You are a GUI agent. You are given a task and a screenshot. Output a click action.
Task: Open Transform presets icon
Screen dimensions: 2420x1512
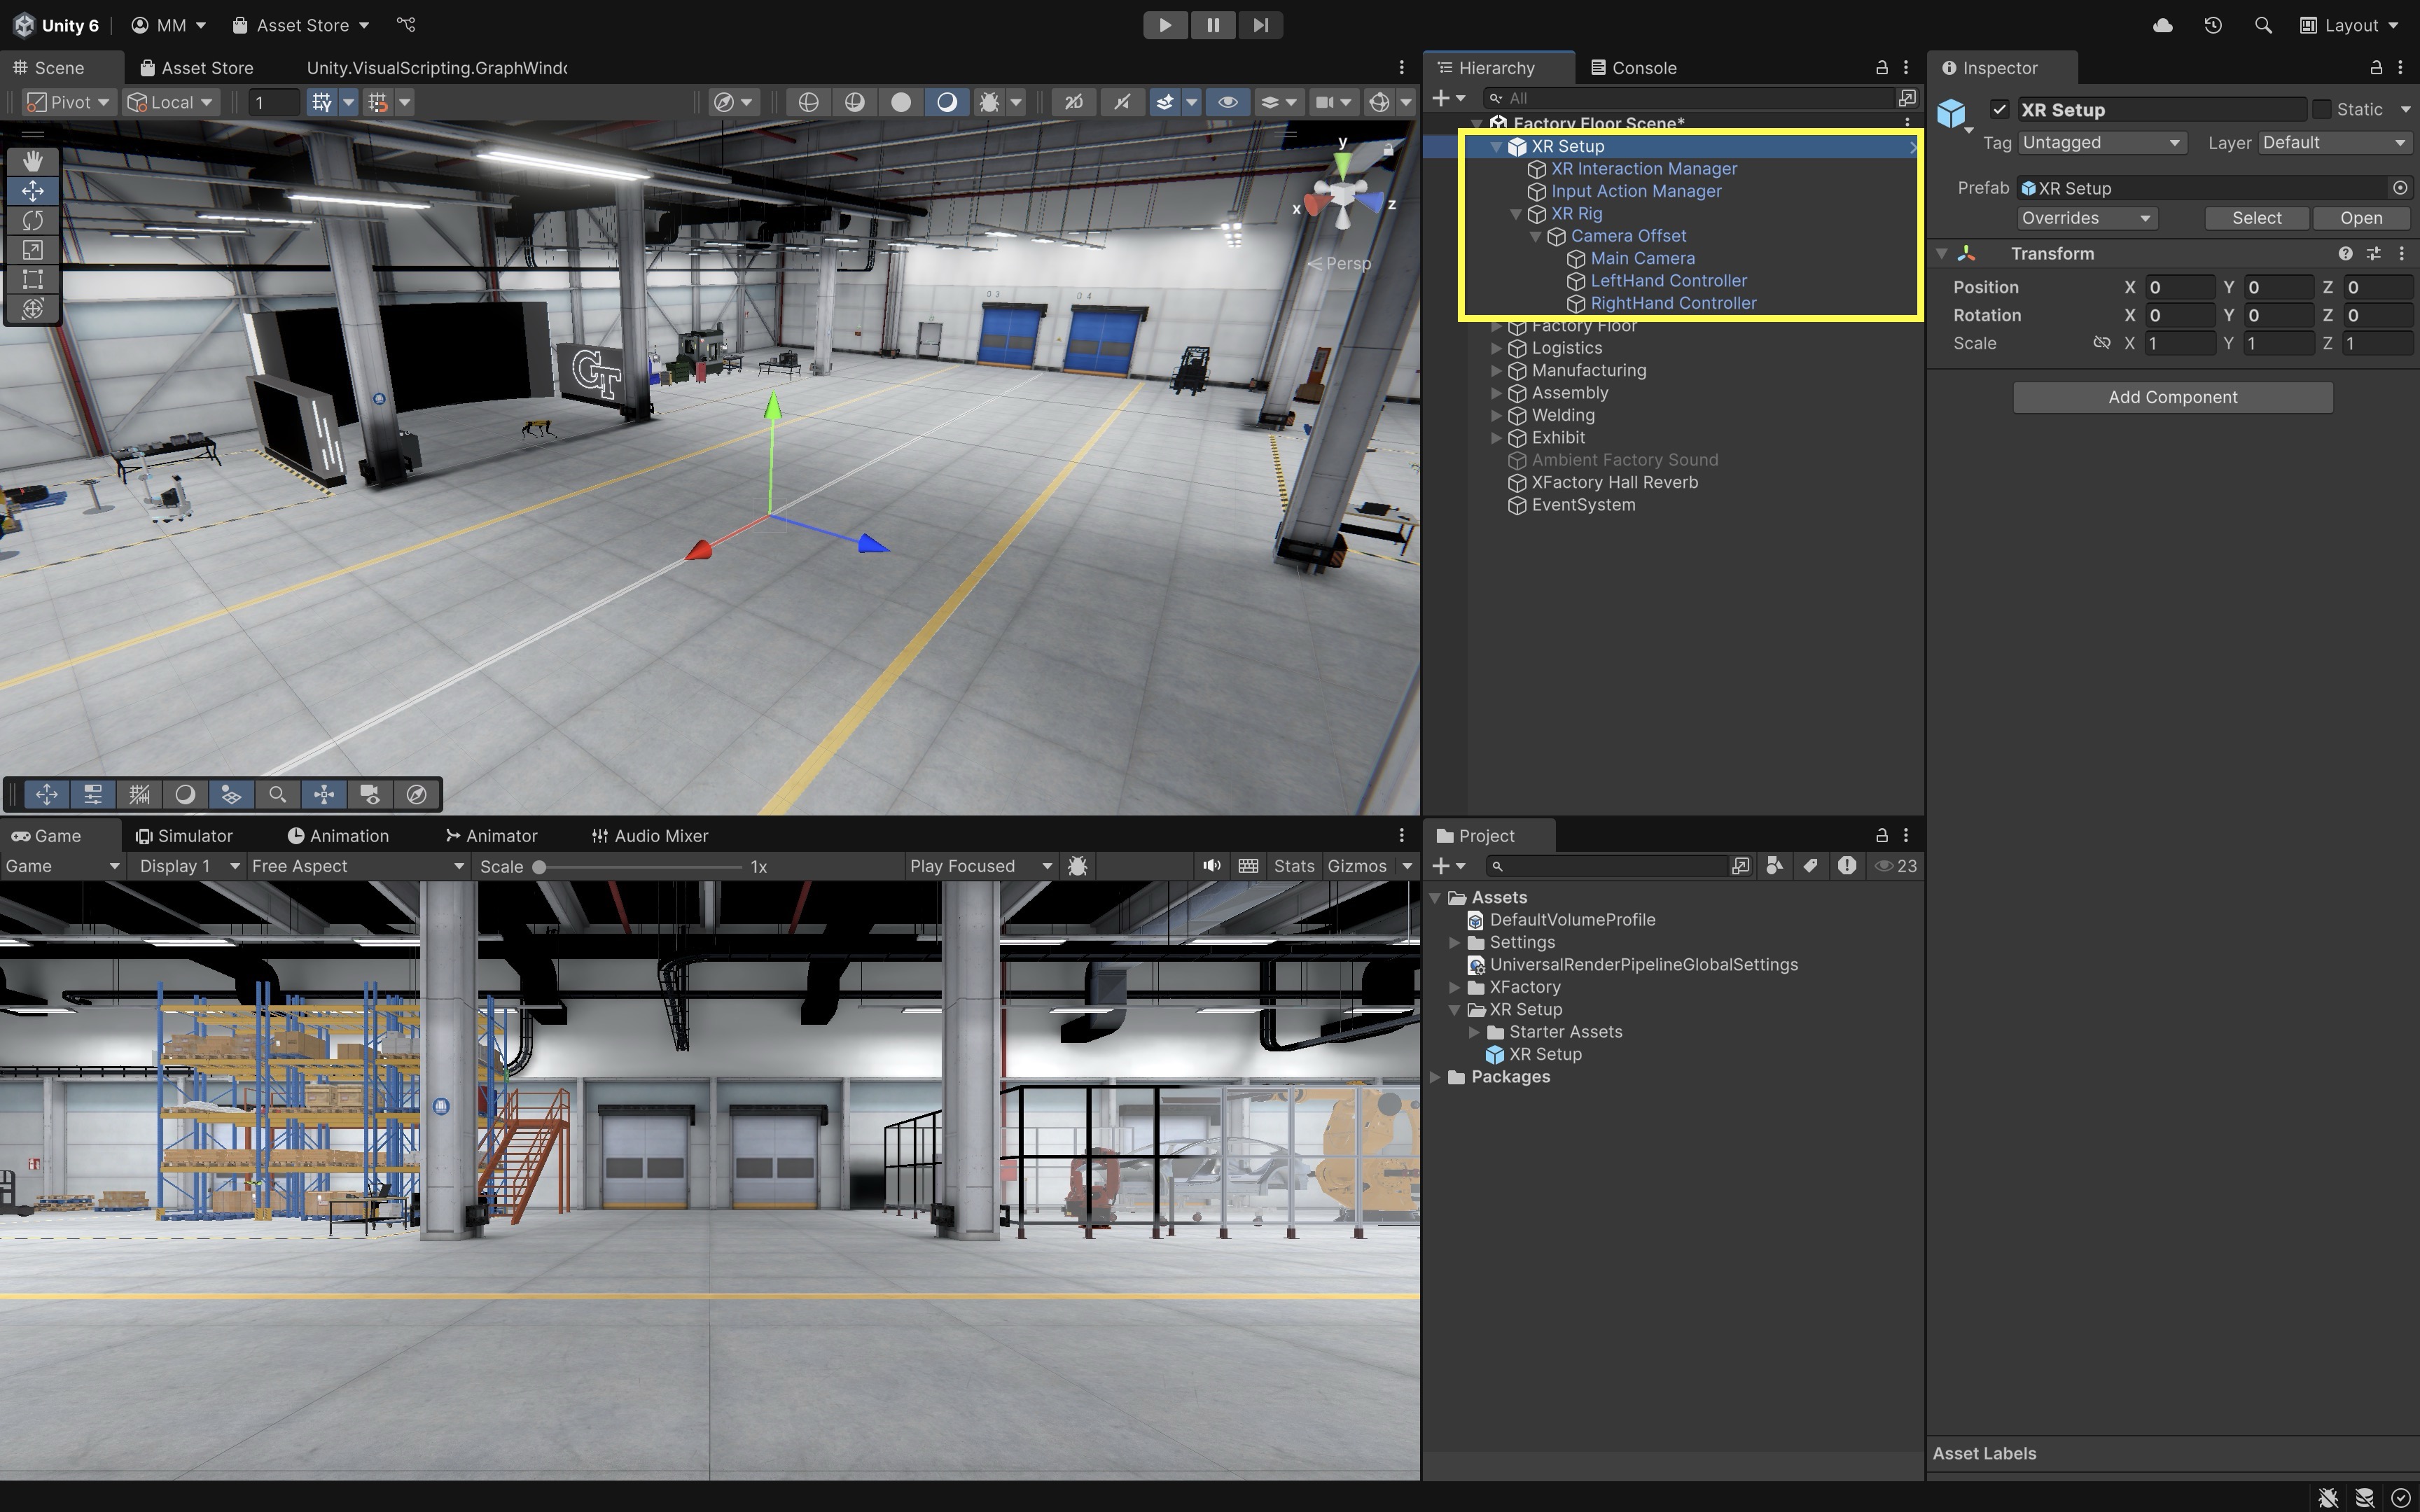2373,254
